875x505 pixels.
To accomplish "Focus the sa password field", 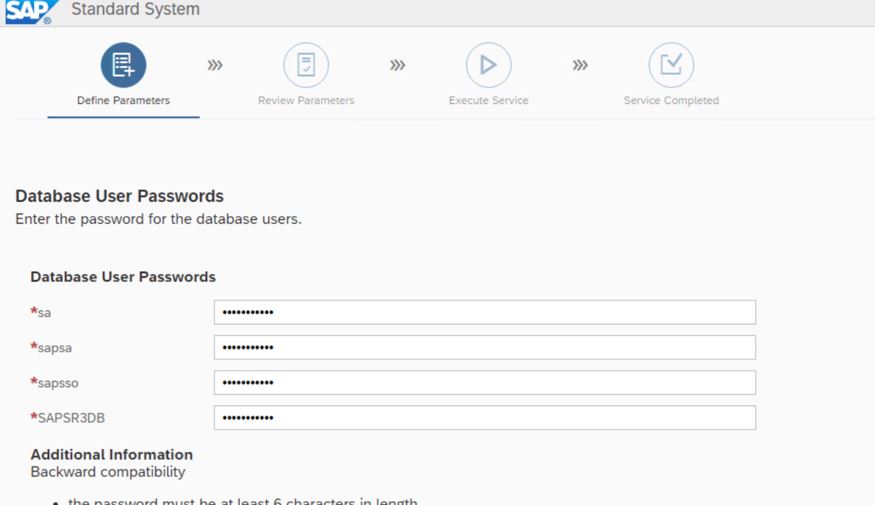I will click(x=484, y=312).
